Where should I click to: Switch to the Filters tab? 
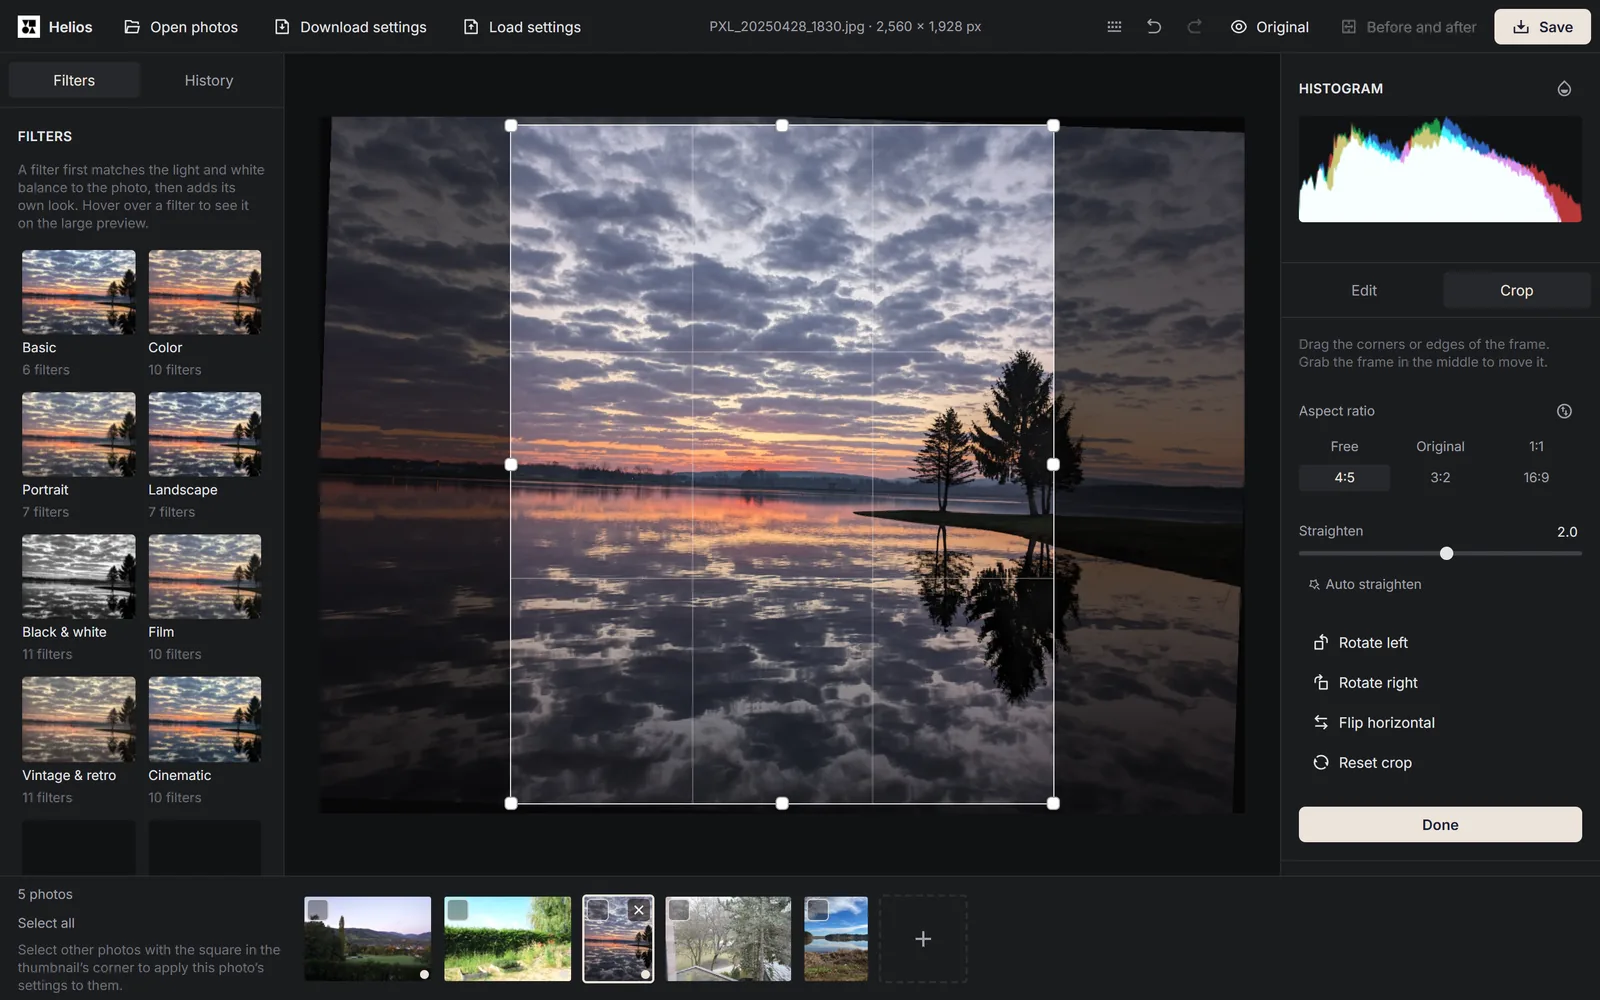[x=74, y=80]
